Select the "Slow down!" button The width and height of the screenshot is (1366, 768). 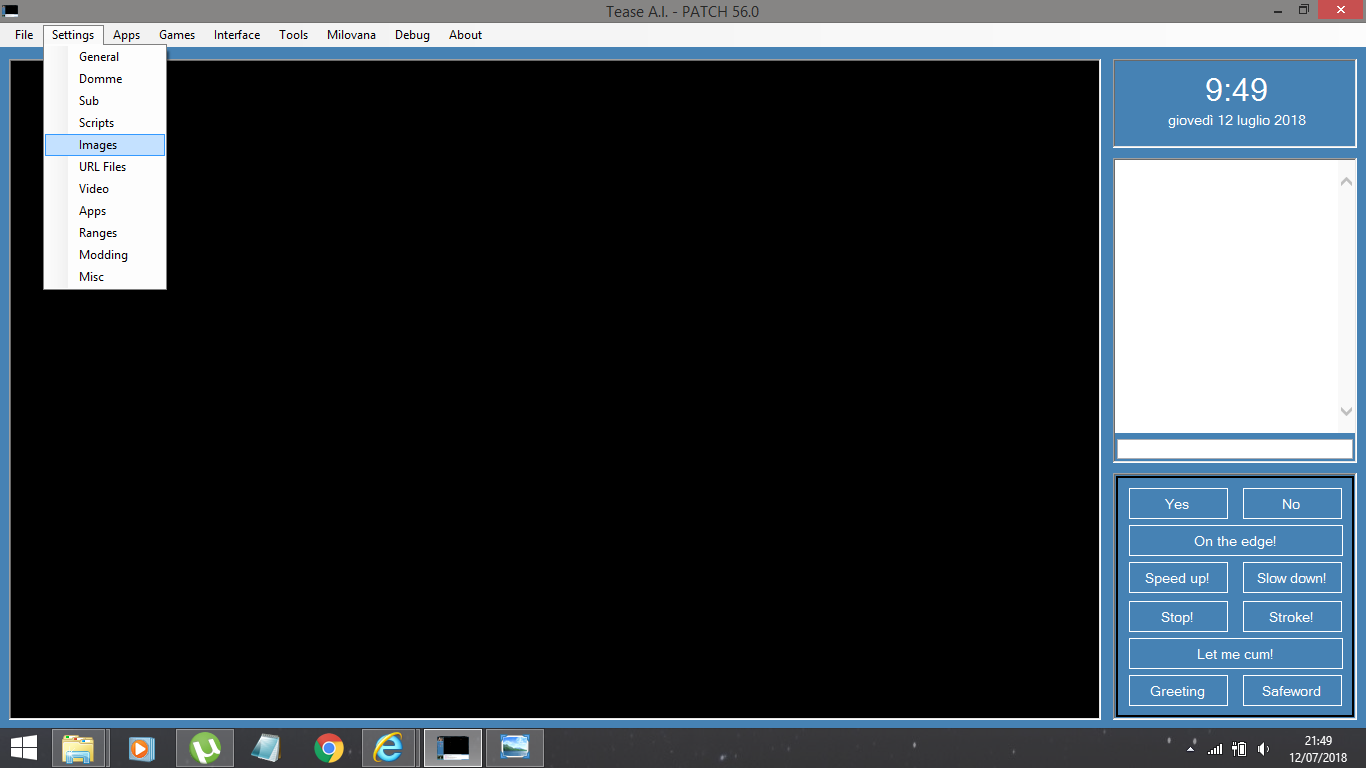pyautogui.click(x=1292, y=578)
